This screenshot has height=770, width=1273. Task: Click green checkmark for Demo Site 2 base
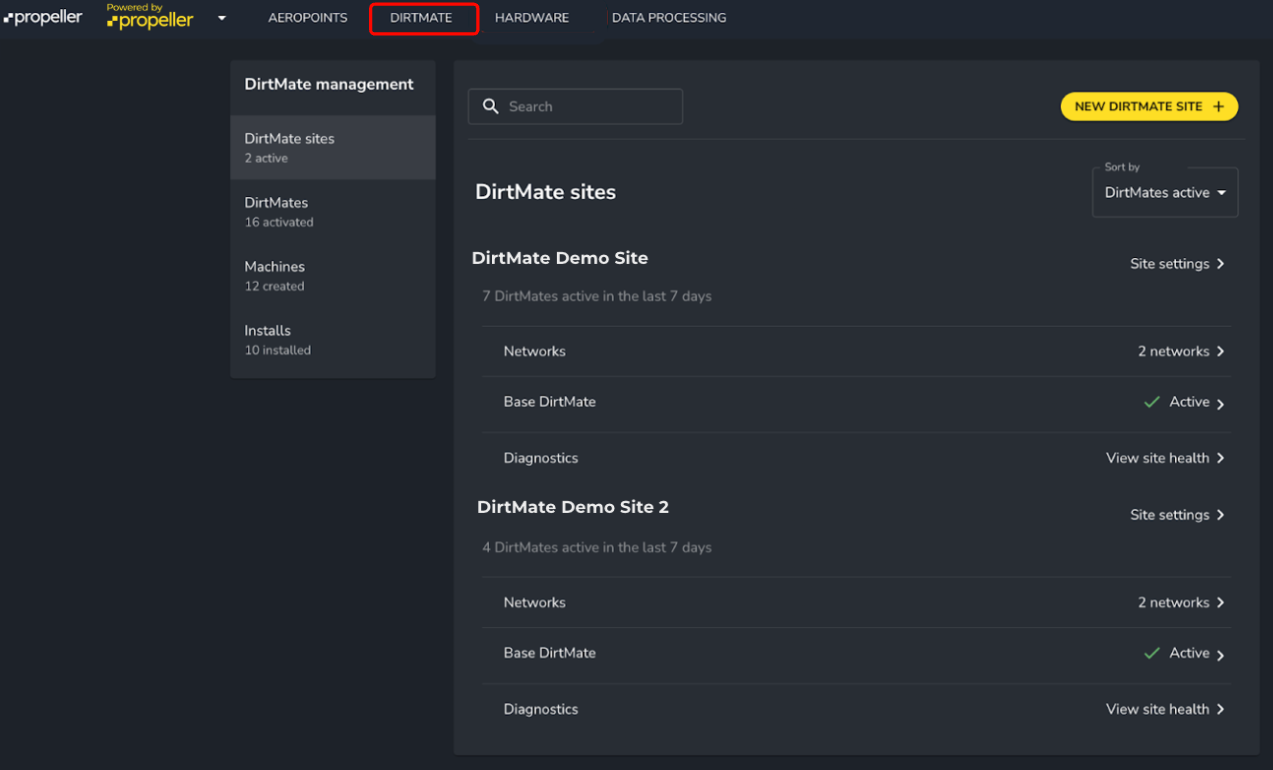[1151, 653]
